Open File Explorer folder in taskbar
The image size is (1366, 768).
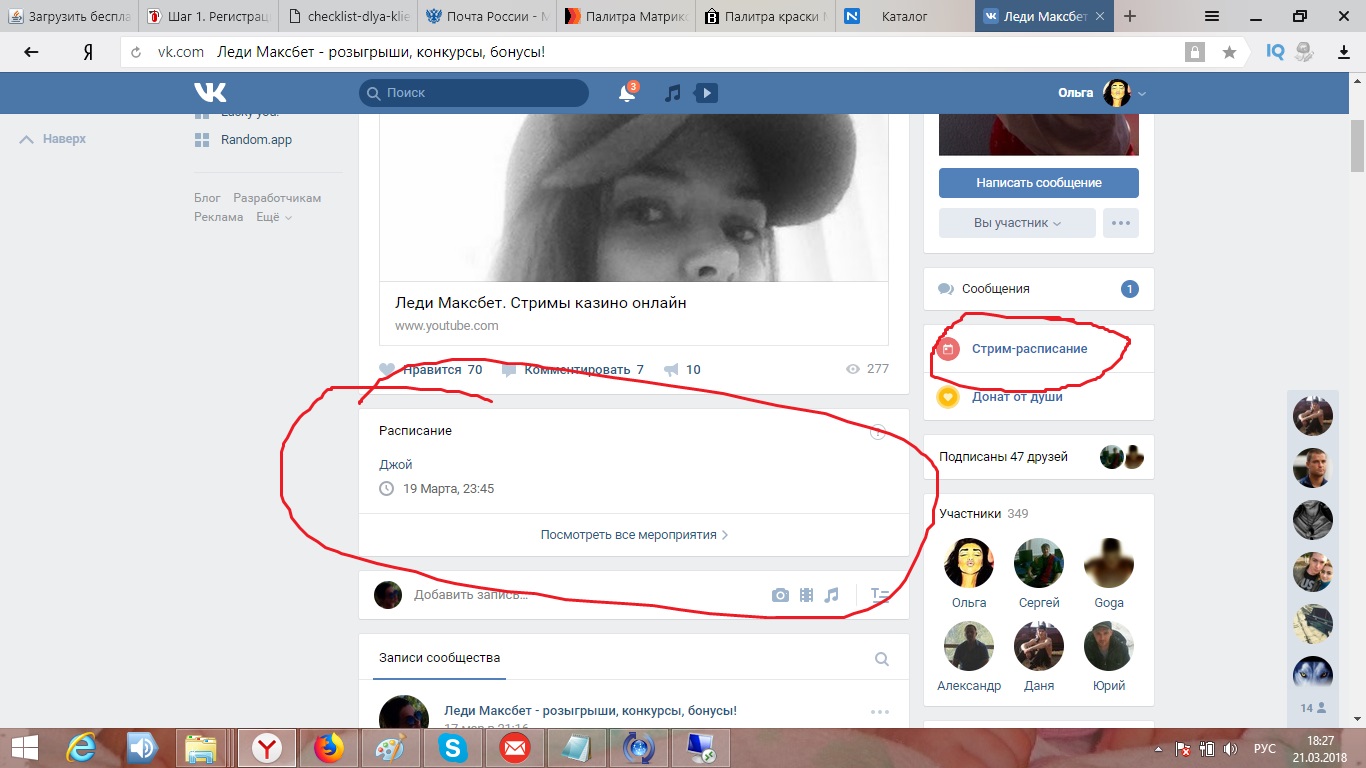tap(201, 747)
